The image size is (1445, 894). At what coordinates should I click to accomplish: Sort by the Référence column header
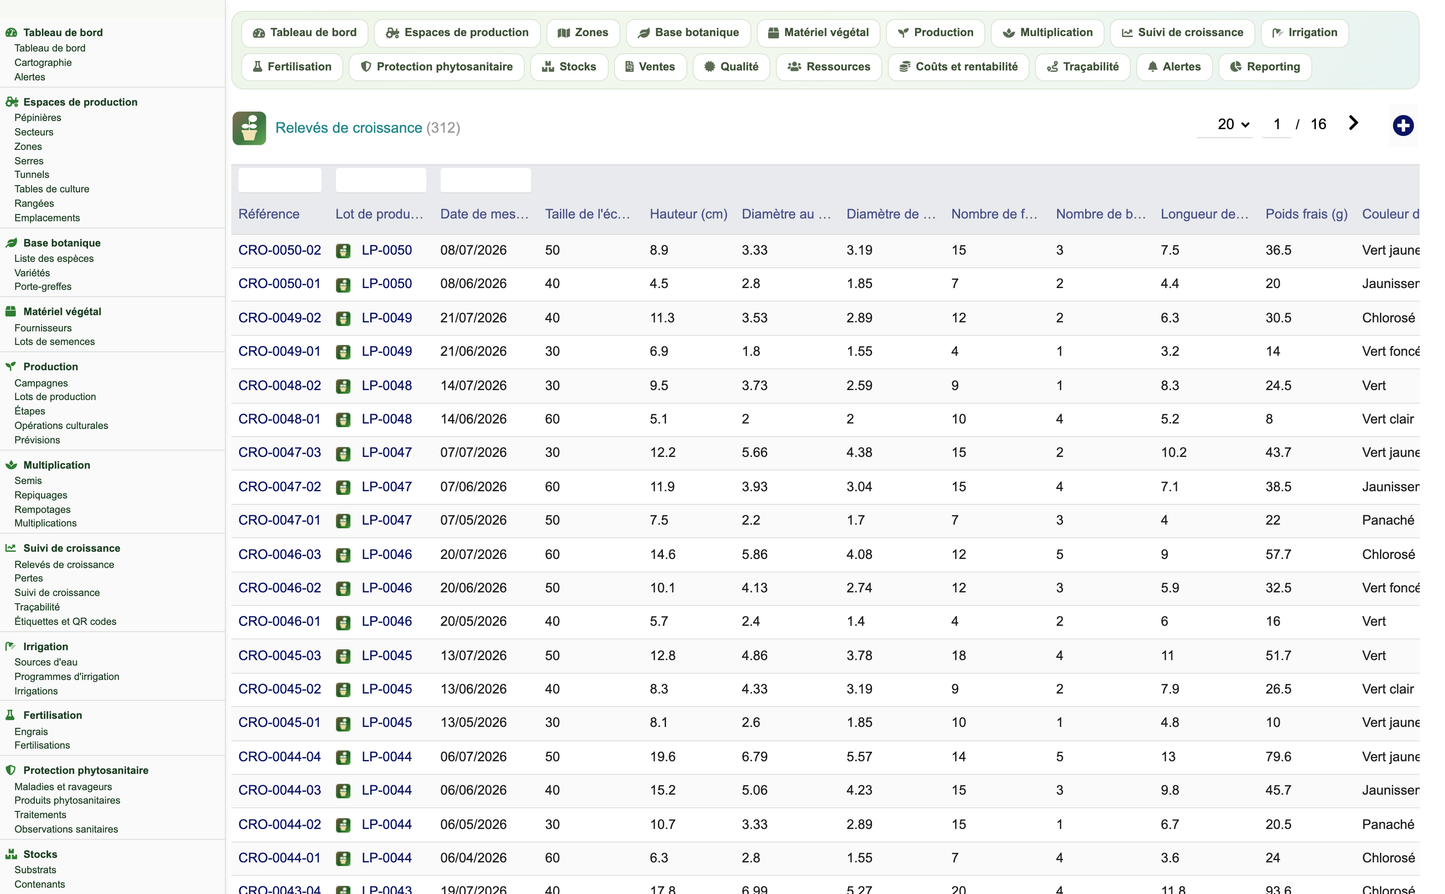tap(269, 214)
